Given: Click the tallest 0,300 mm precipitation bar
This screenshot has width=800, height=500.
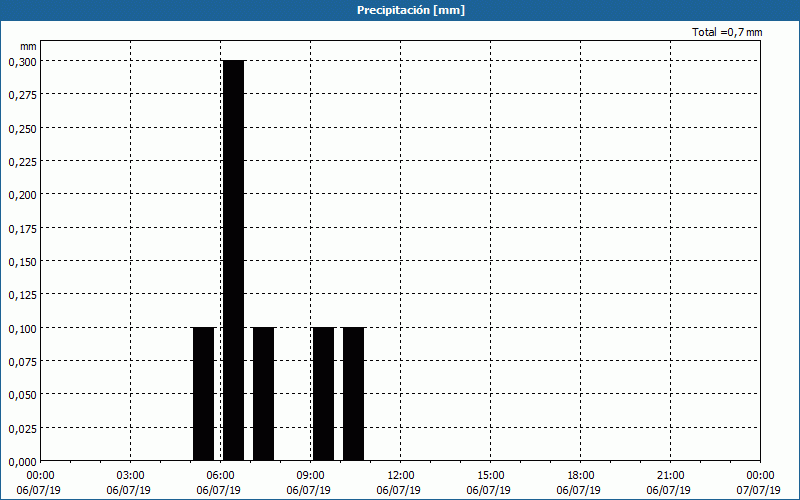Looking at the screenshot, I should tap(234, 260).
